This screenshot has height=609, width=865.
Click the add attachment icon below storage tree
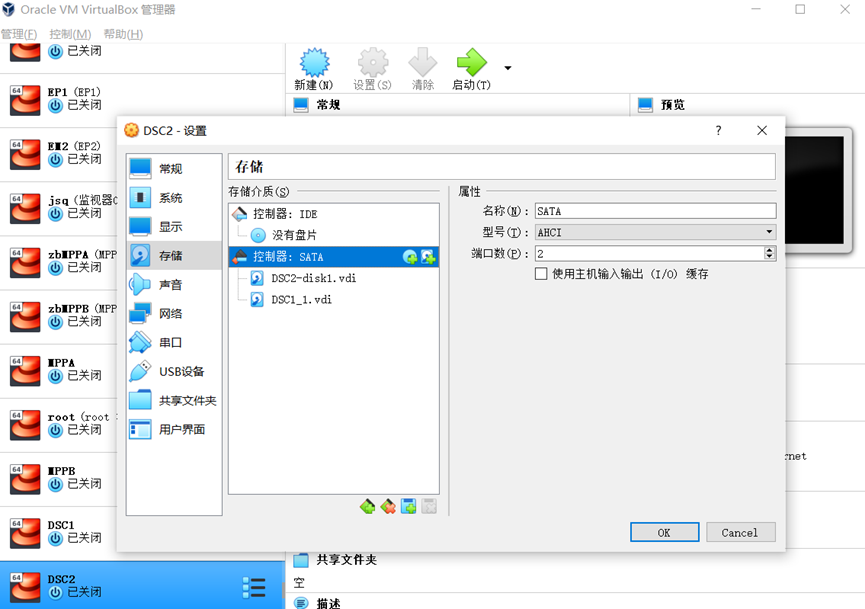pyautogui.click(x=408, y=506)
